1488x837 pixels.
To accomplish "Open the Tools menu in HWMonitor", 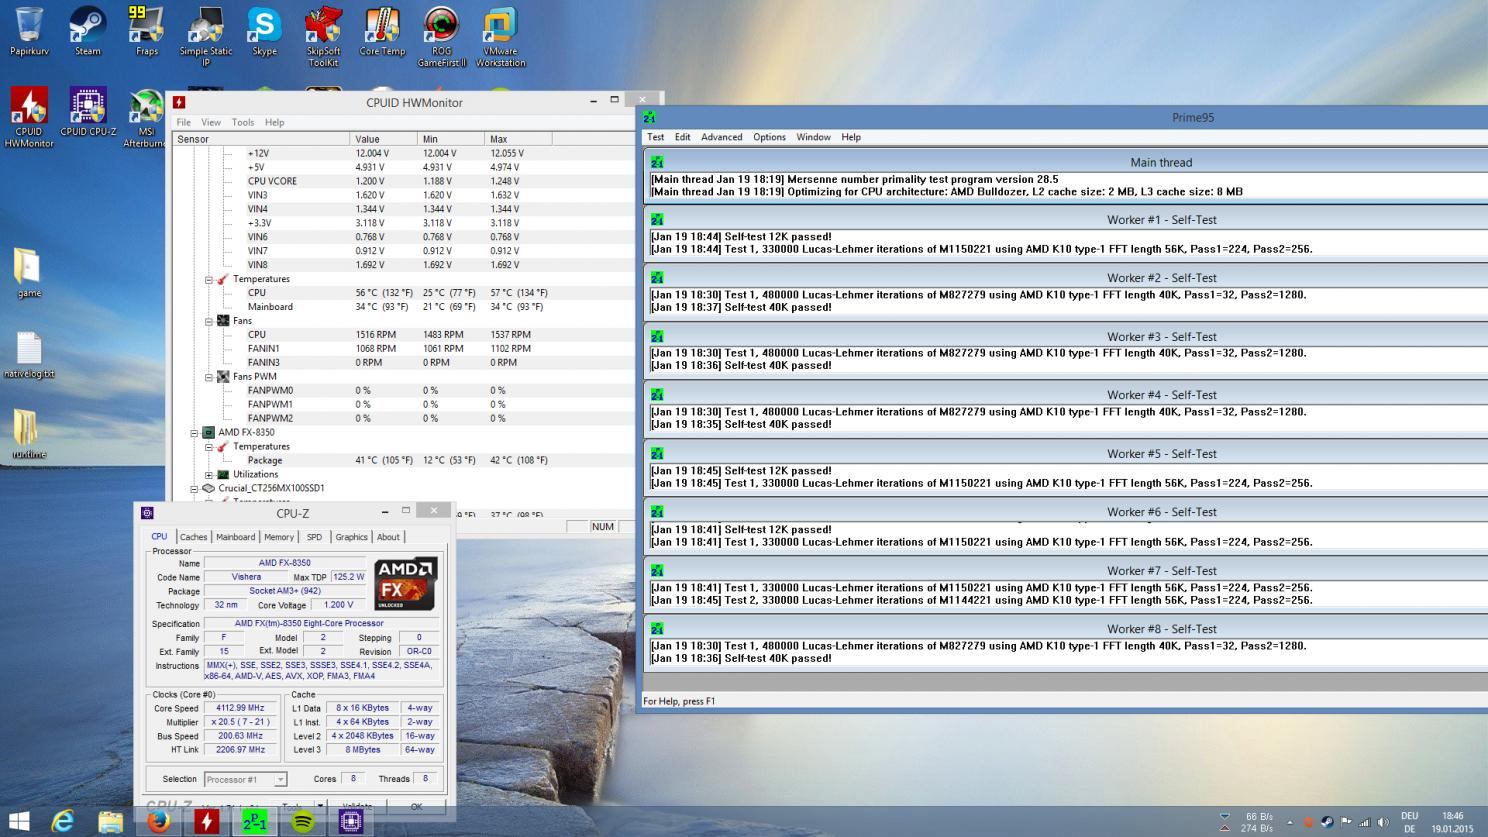I will [x=243, y=122].
